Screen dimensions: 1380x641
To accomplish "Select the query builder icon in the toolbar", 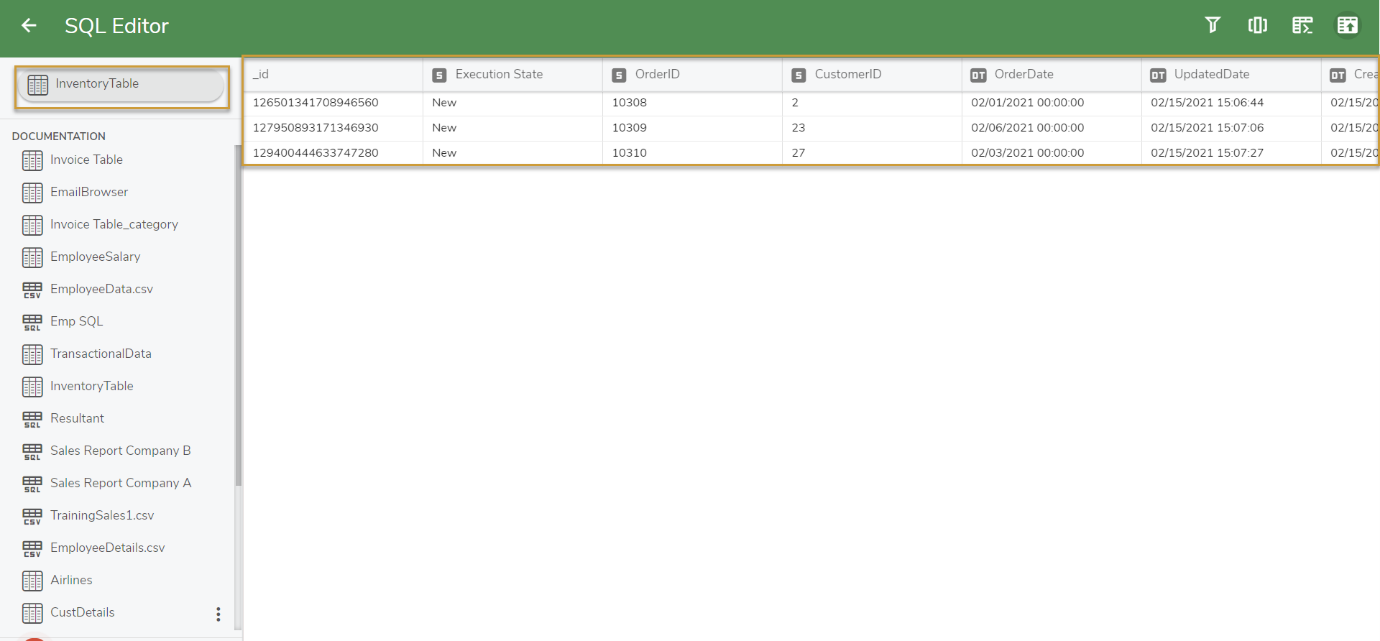I will (x=1302, y=25).
